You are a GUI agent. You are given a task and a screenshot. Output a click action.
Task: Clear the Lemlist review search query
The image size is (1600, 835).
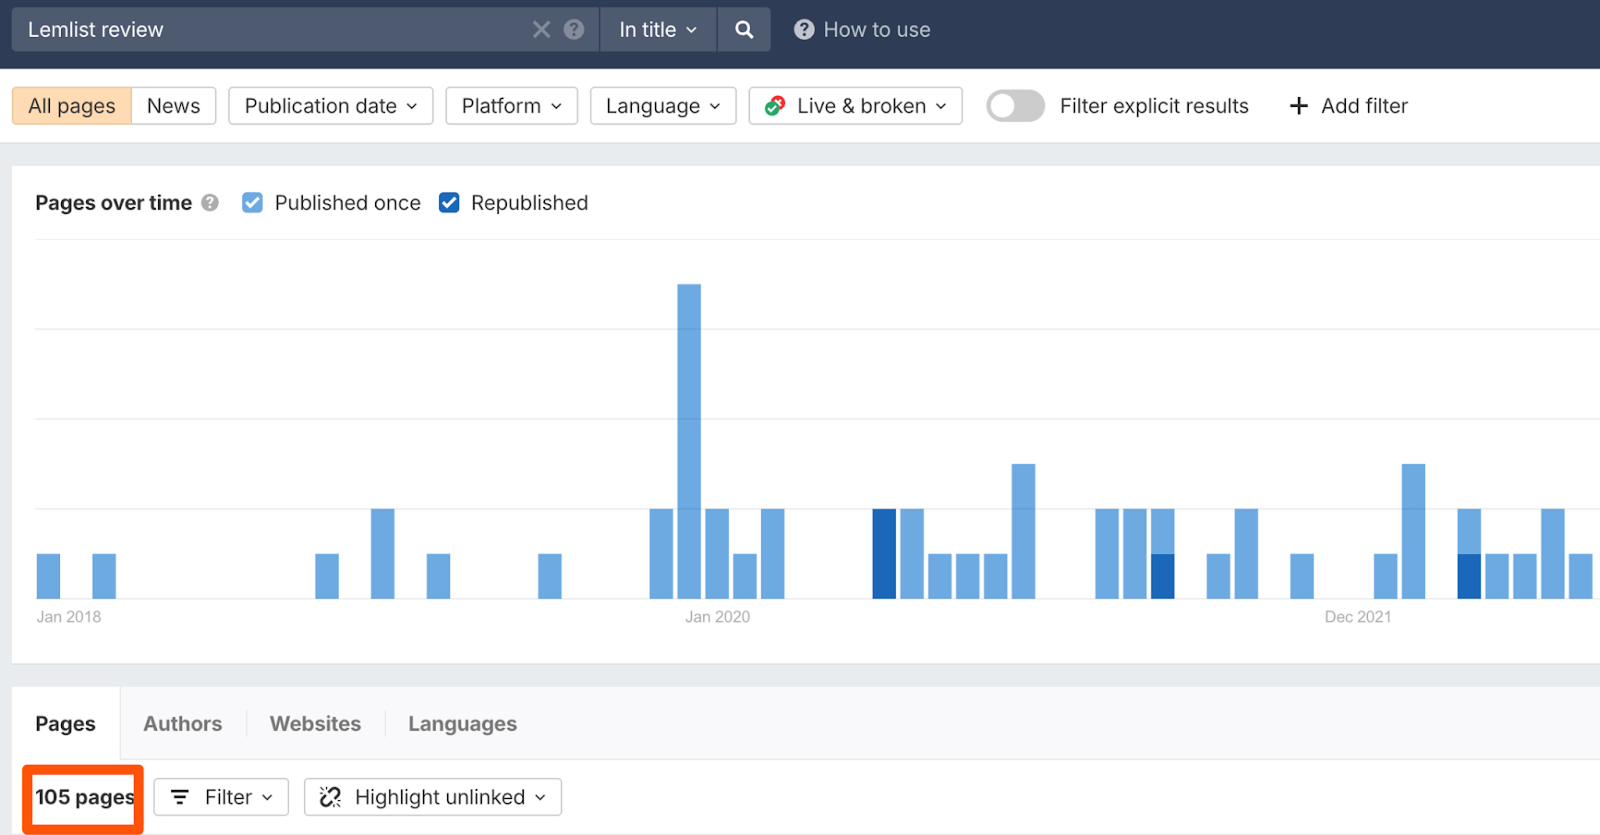pos(541,29)
